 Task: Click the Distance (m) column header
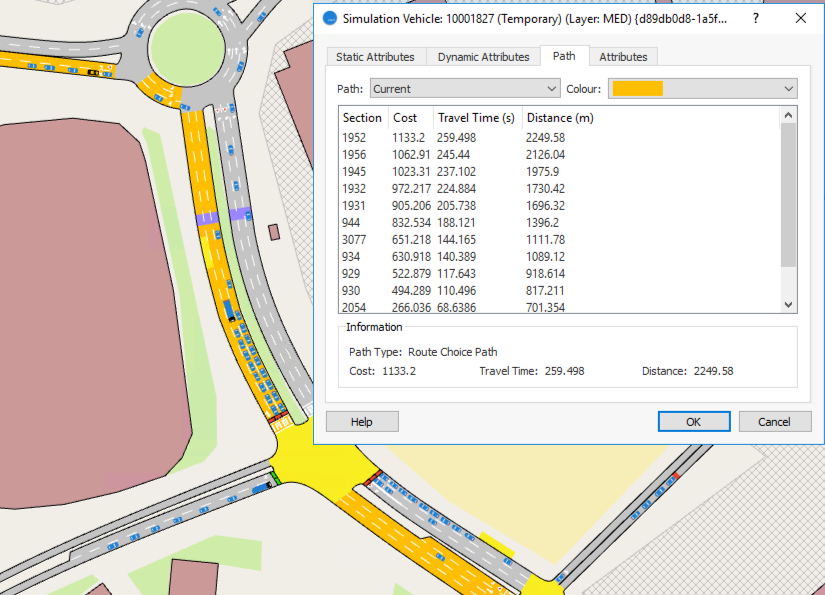coord(560,118)
